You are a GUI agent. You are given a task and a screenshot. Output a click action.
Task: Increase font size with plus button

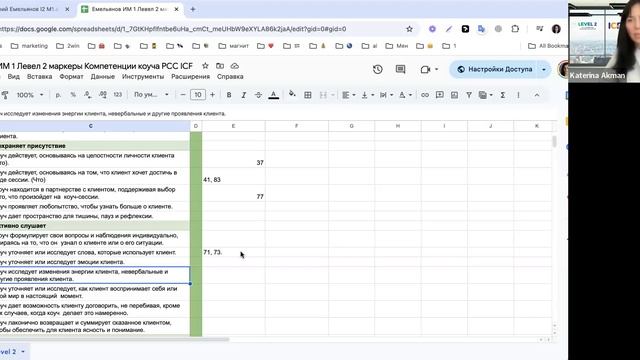click(x=212, y=95)
